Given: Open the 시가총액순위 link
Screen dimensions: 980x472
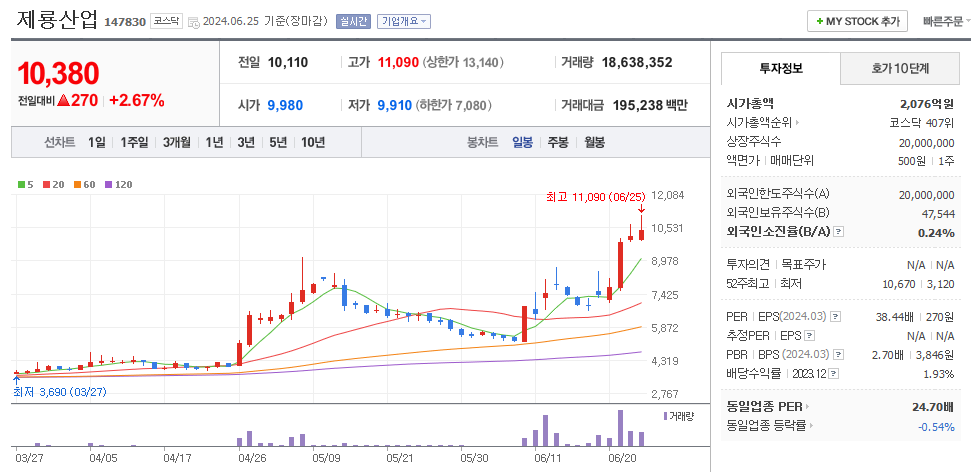Looking at the screenshot, I should pos(762,123).
